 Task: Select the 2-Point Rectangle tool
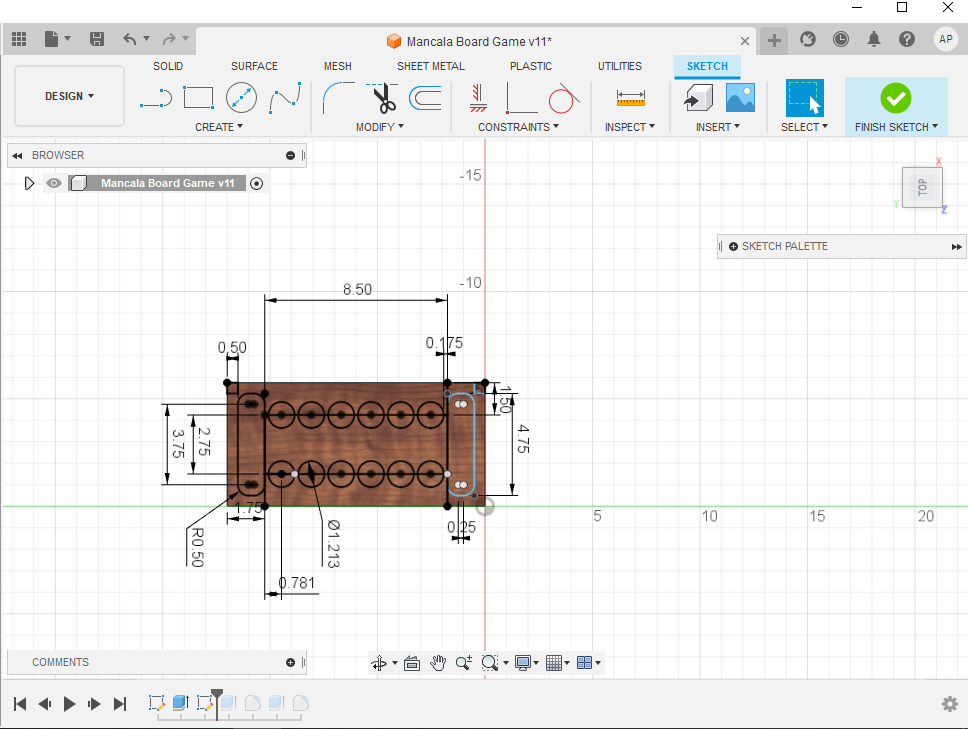tap(198, 98)
